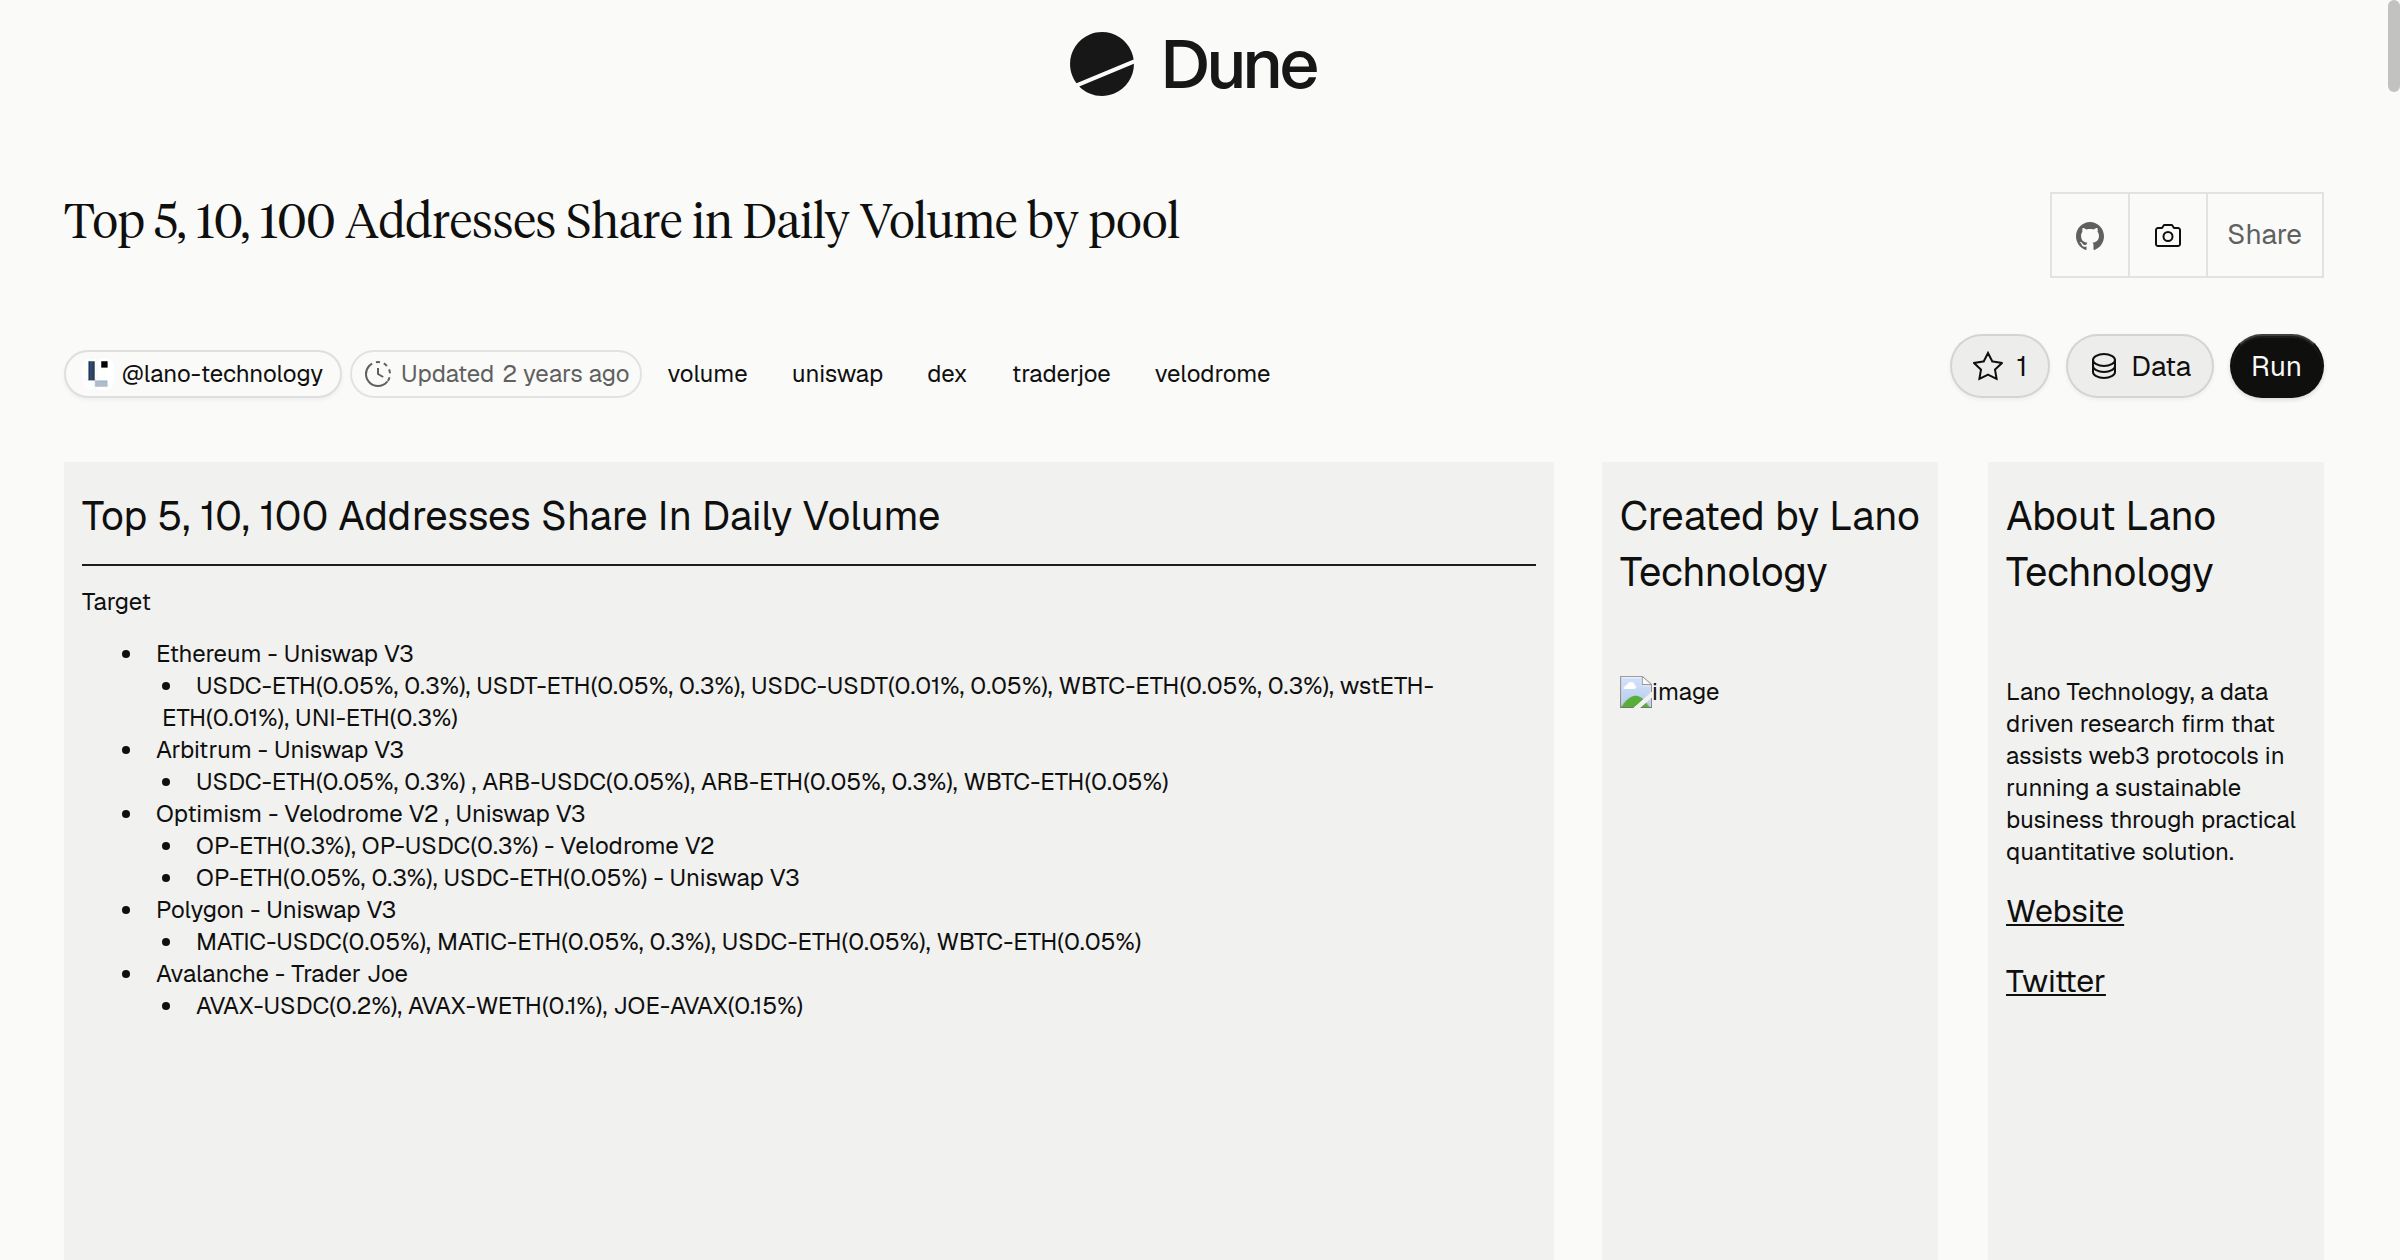
Task: Star this dashboard
Action: [x=2000, y=366]
